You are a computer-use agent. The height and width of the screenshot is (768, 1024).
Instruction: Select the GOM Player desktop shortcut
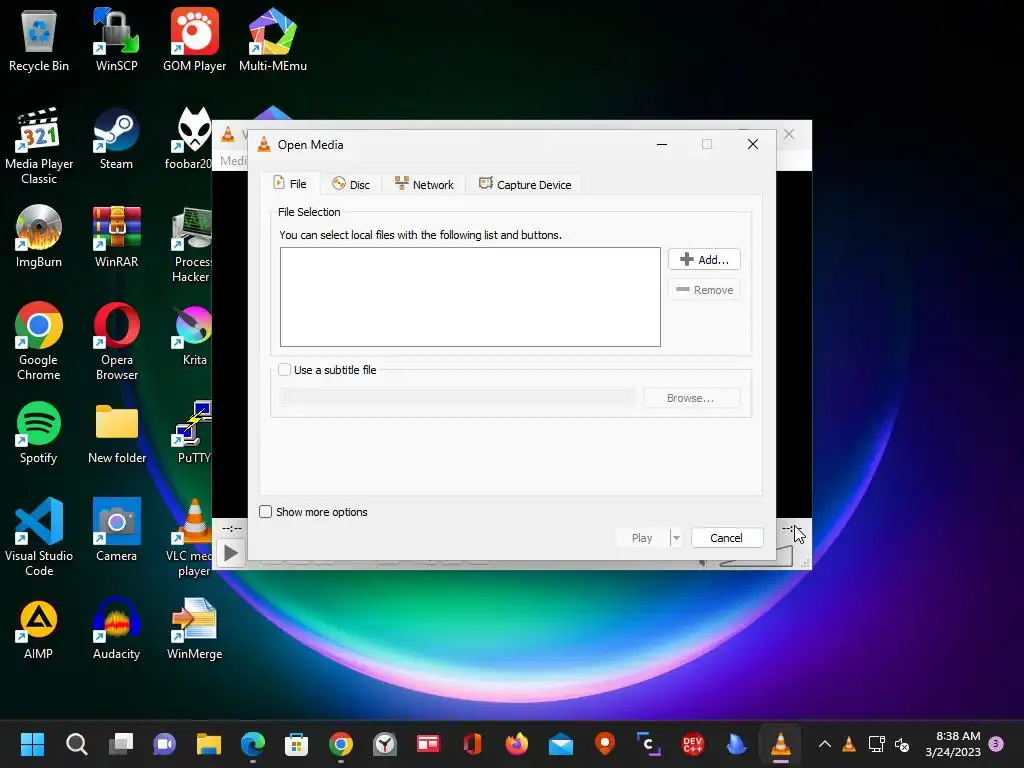point(195,39)
